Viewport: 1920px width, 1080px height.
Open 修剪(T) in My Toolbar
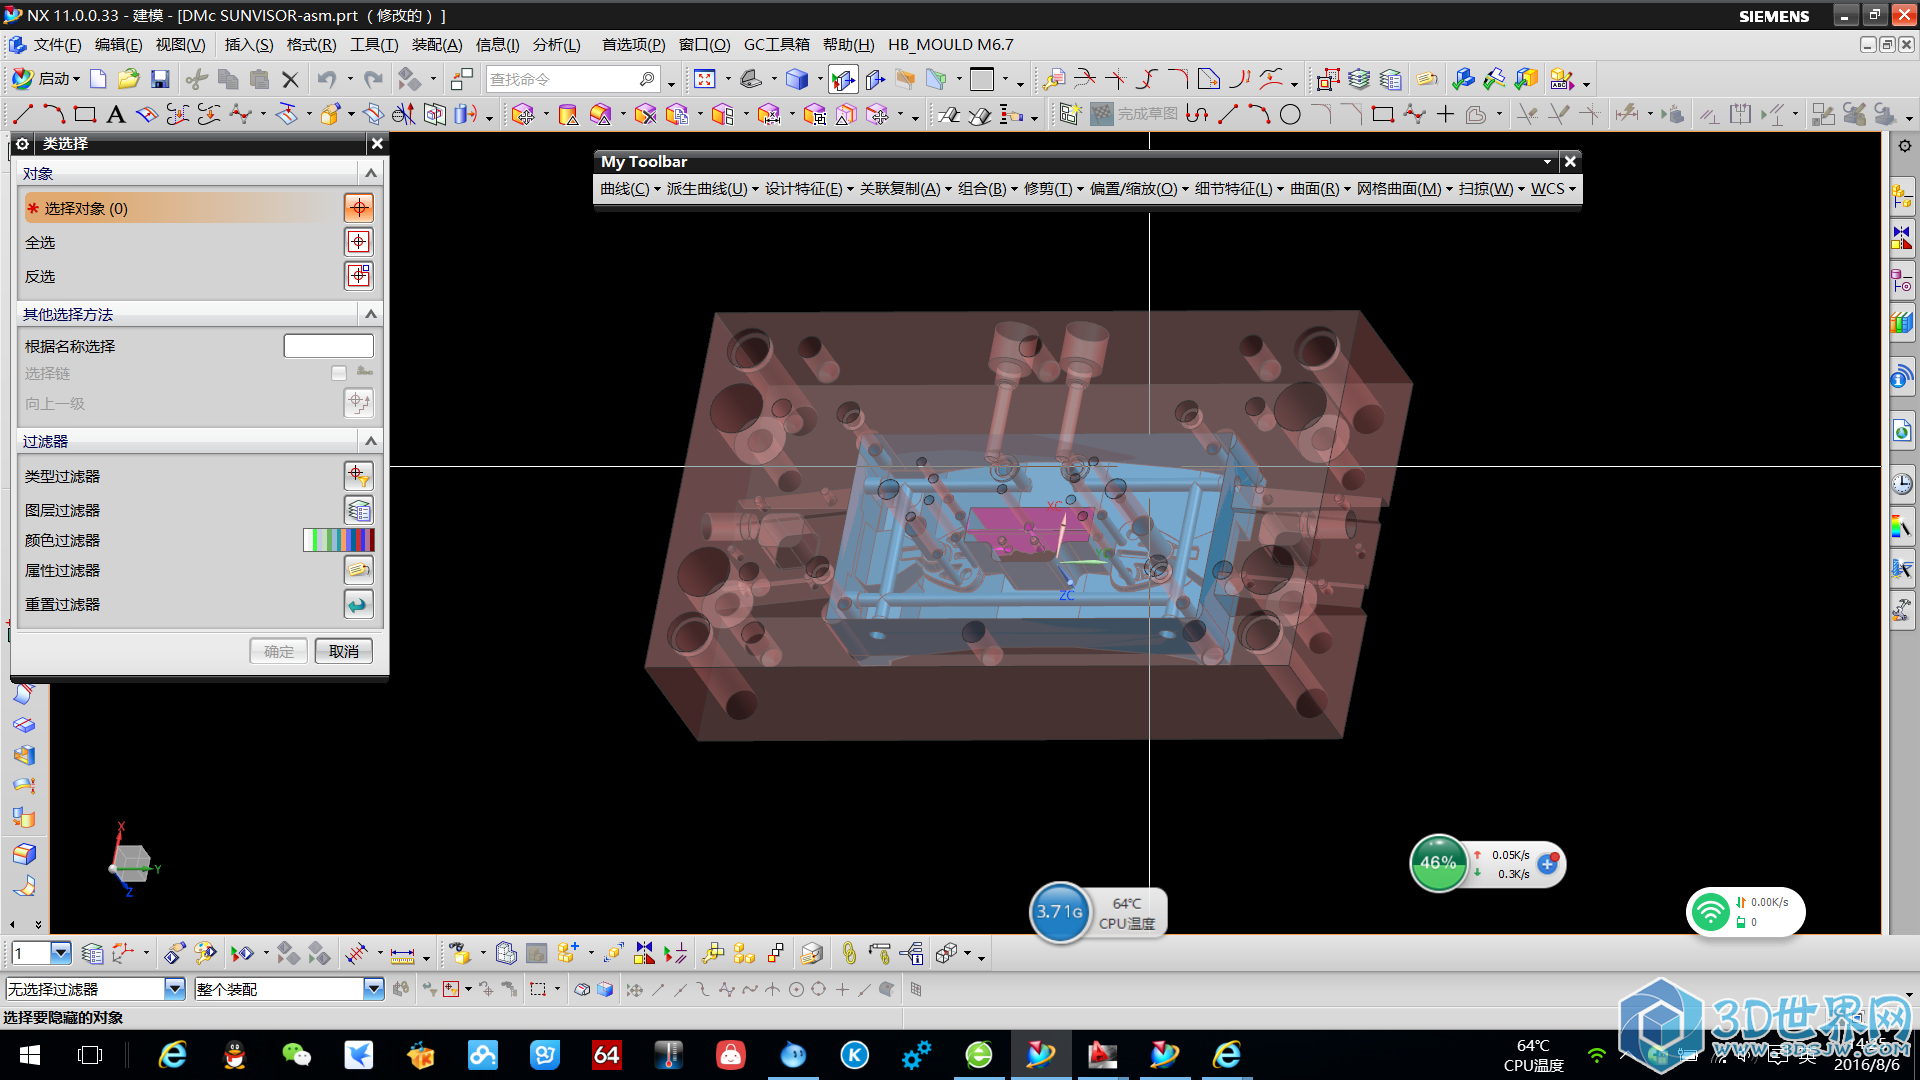[1054, 189]
